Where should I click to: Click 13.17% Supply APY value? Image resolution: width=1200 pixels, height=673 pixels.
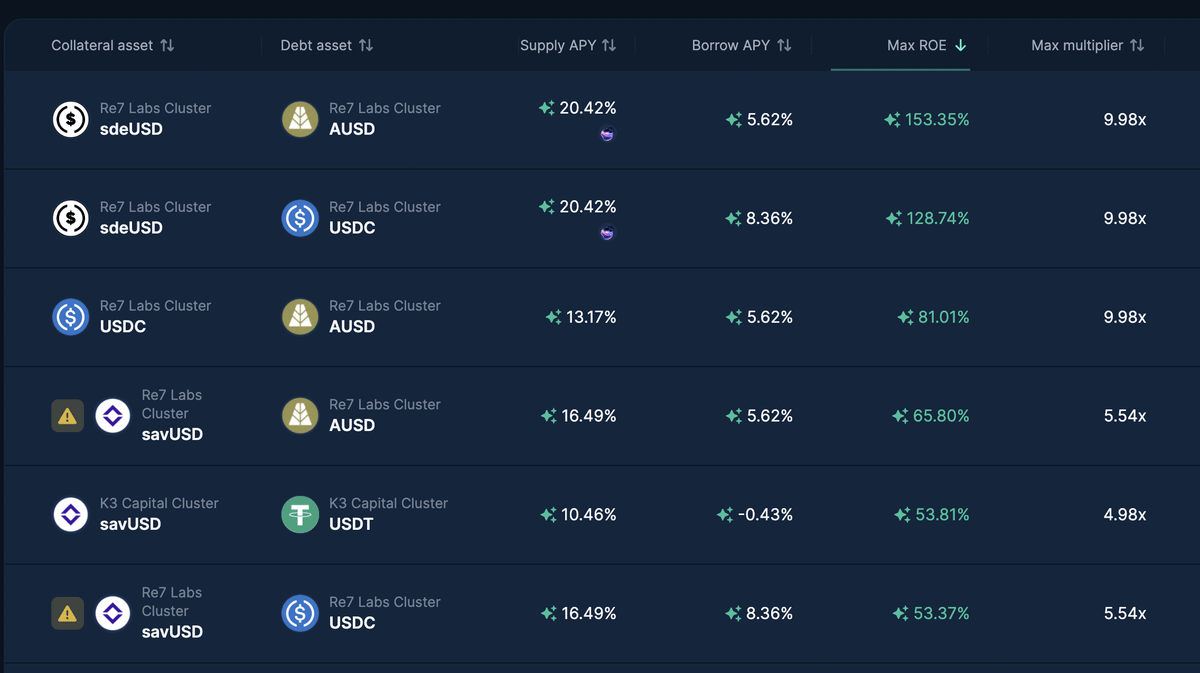tap(591, 317)
